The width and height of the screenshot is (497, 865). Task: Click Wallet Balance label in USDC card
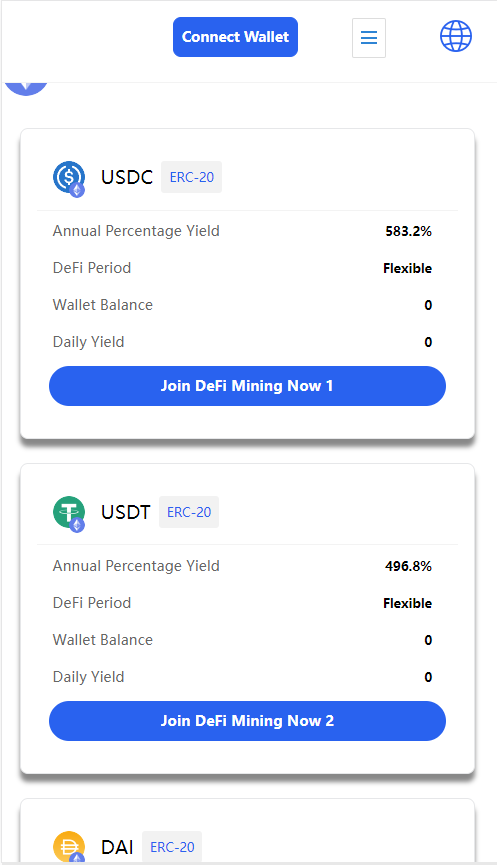pos(103,305)
